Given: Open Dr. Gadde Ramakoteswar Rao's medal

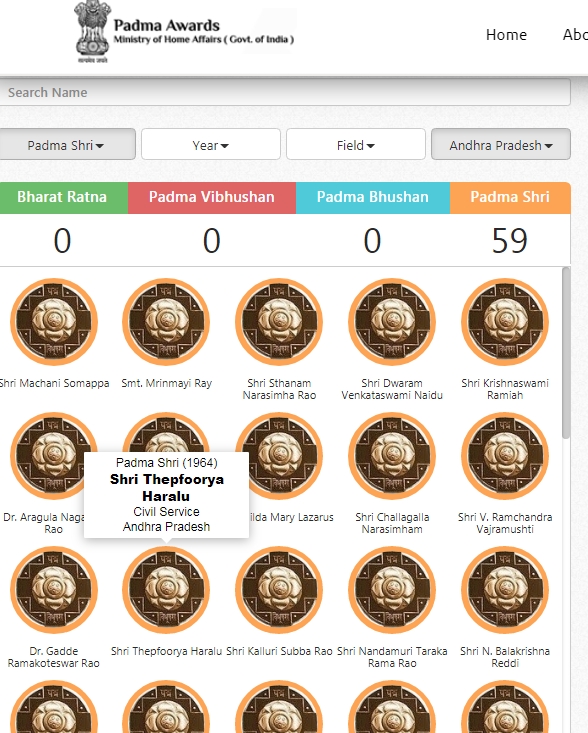Looking at the screenshot, I should (54, 590).
